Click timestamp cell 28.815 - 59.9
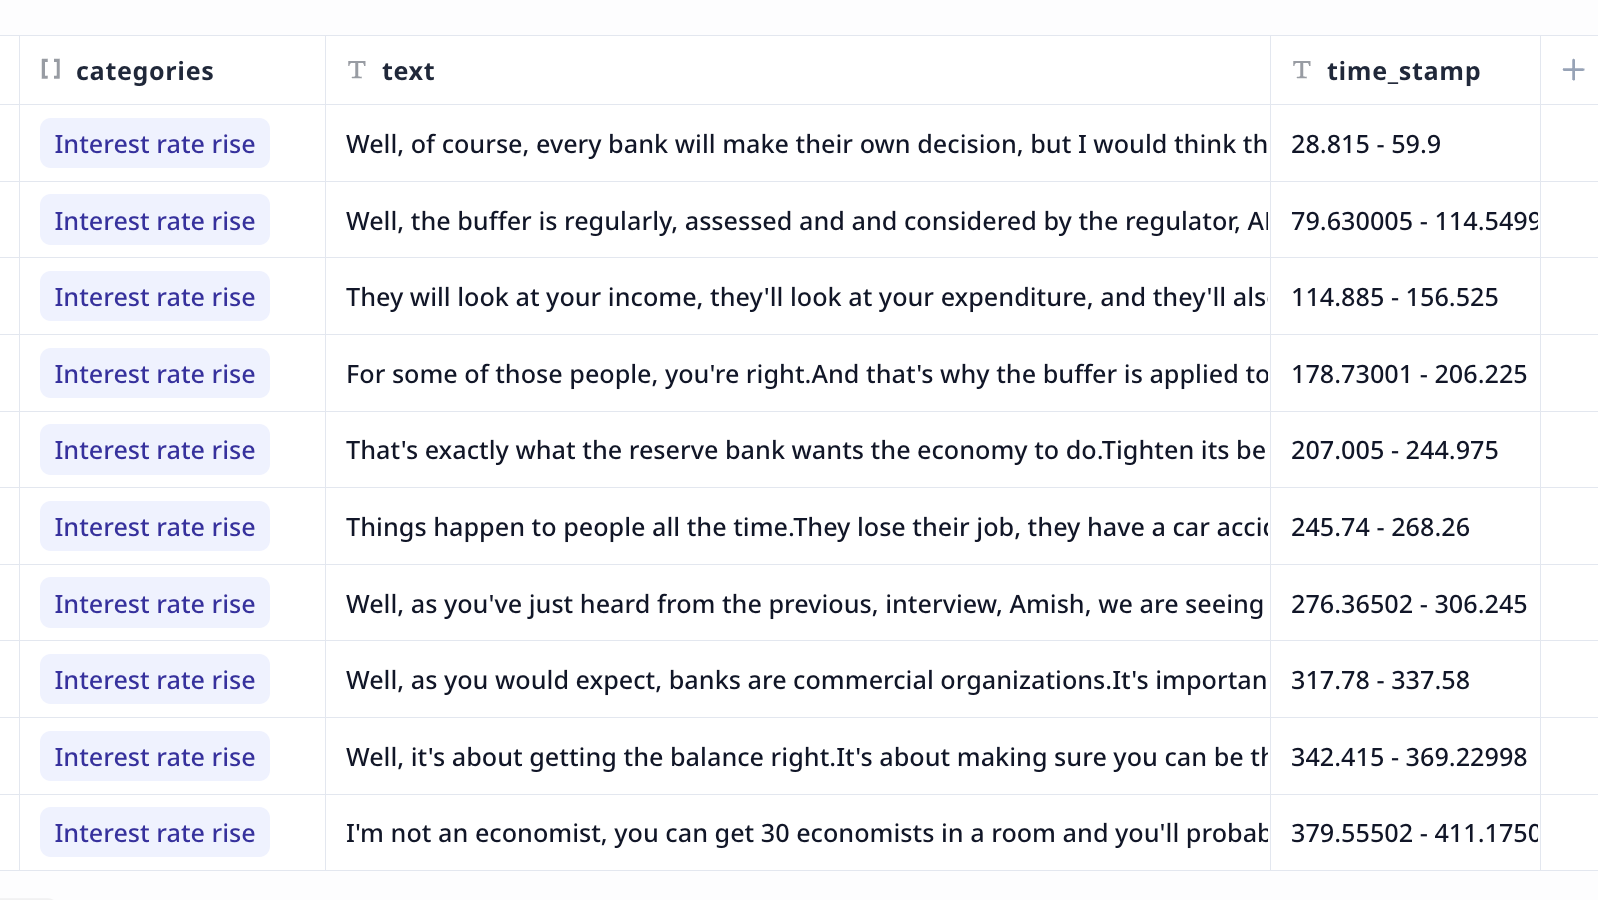1598x900 pixels. coord(1405,144)
